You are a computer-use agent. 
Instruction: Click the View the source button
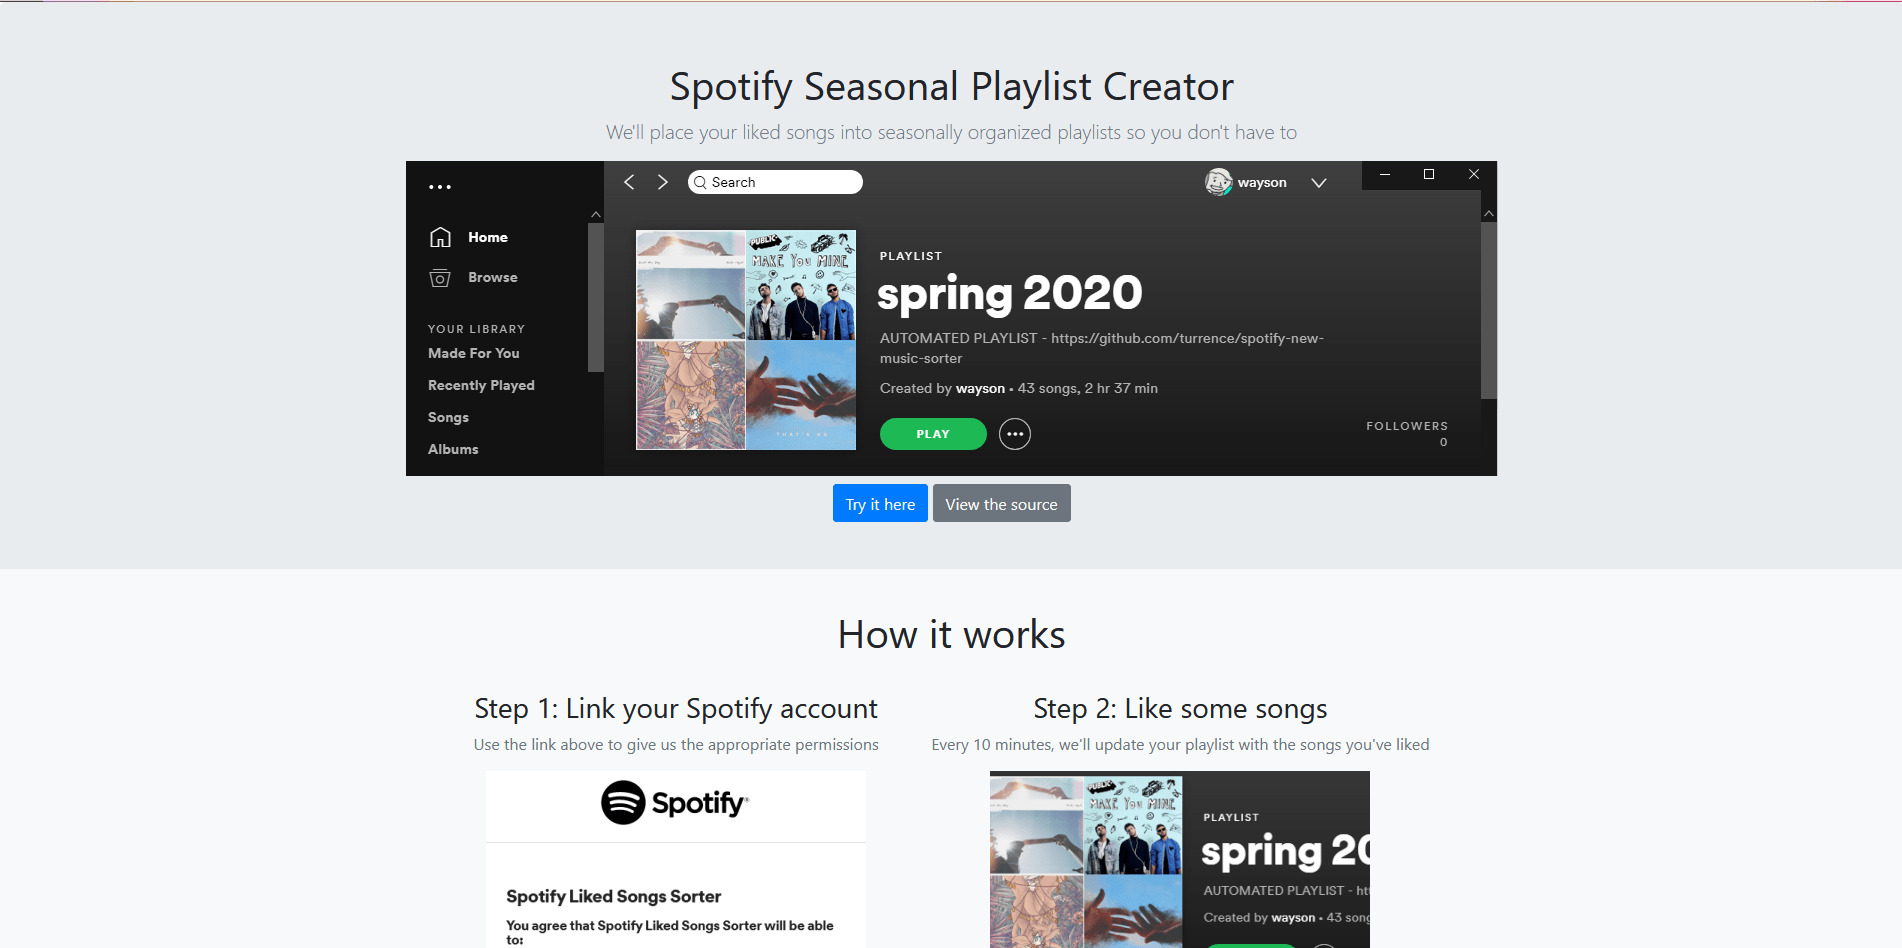(x=1001, y=503)
